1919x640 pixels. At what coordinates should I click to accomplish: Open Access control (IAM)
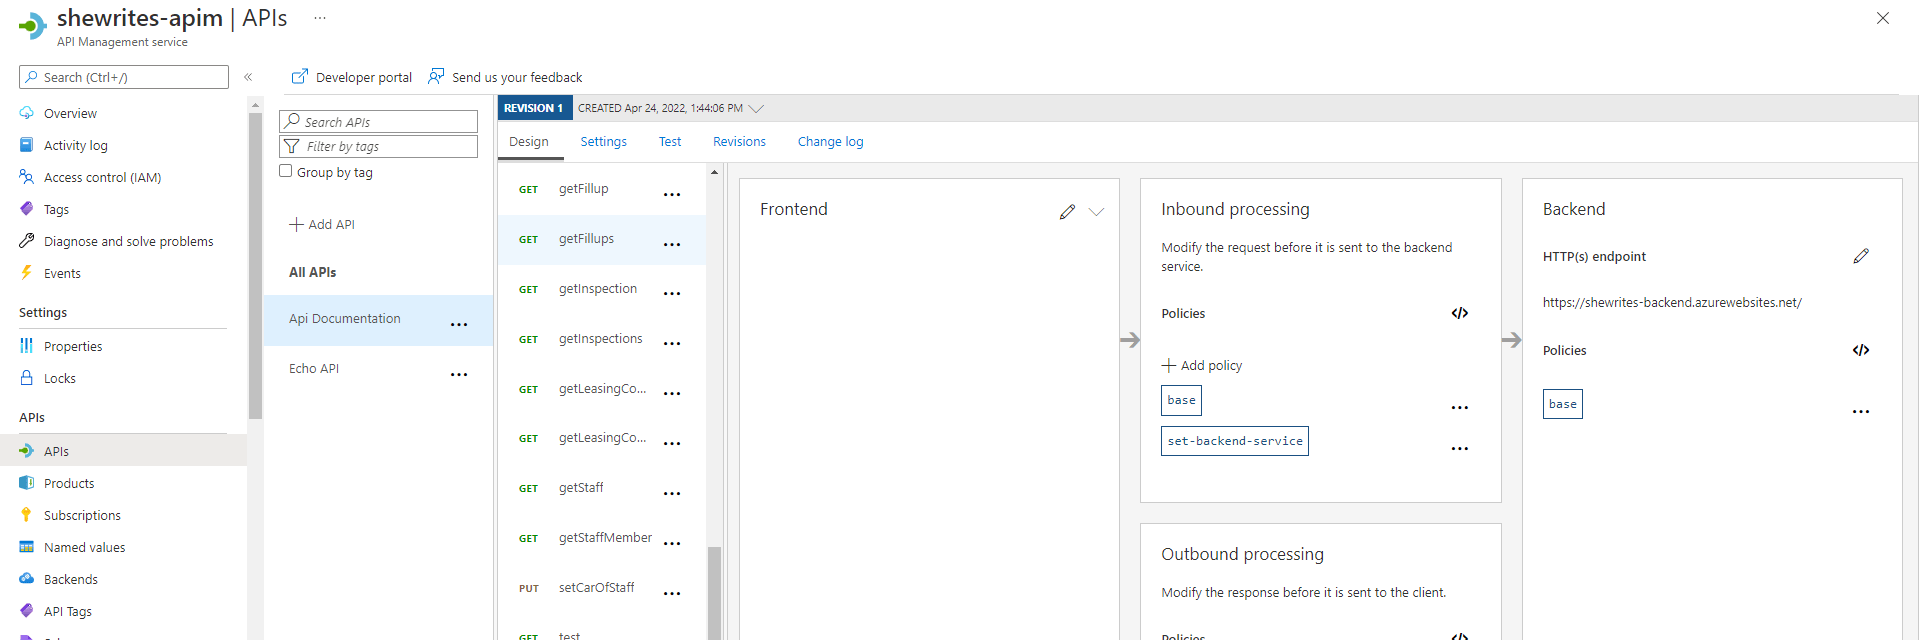tap(102, 177)
